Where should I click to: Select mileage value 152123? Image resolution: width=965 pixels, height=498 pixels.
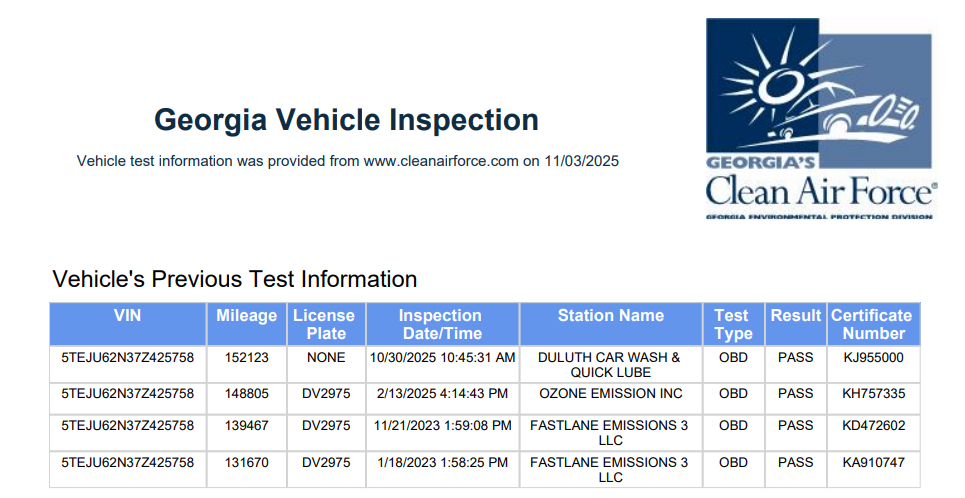(247, 357)
